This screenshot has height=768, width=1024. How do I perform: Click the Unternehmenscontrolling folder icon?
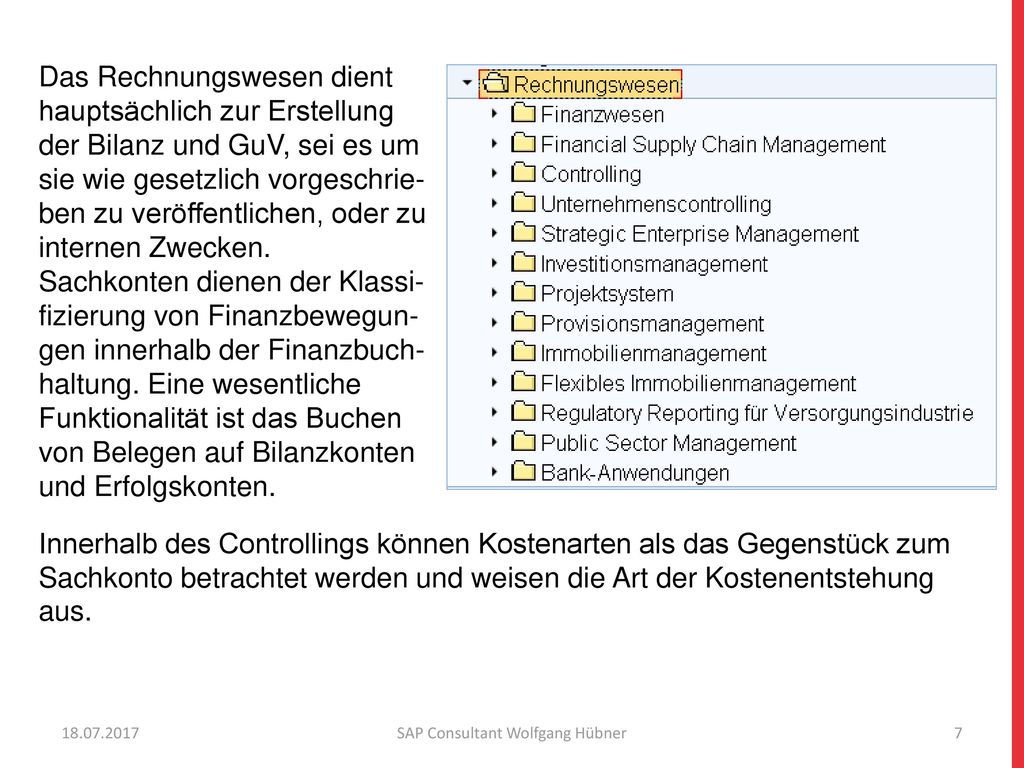(x=523, y=202)
